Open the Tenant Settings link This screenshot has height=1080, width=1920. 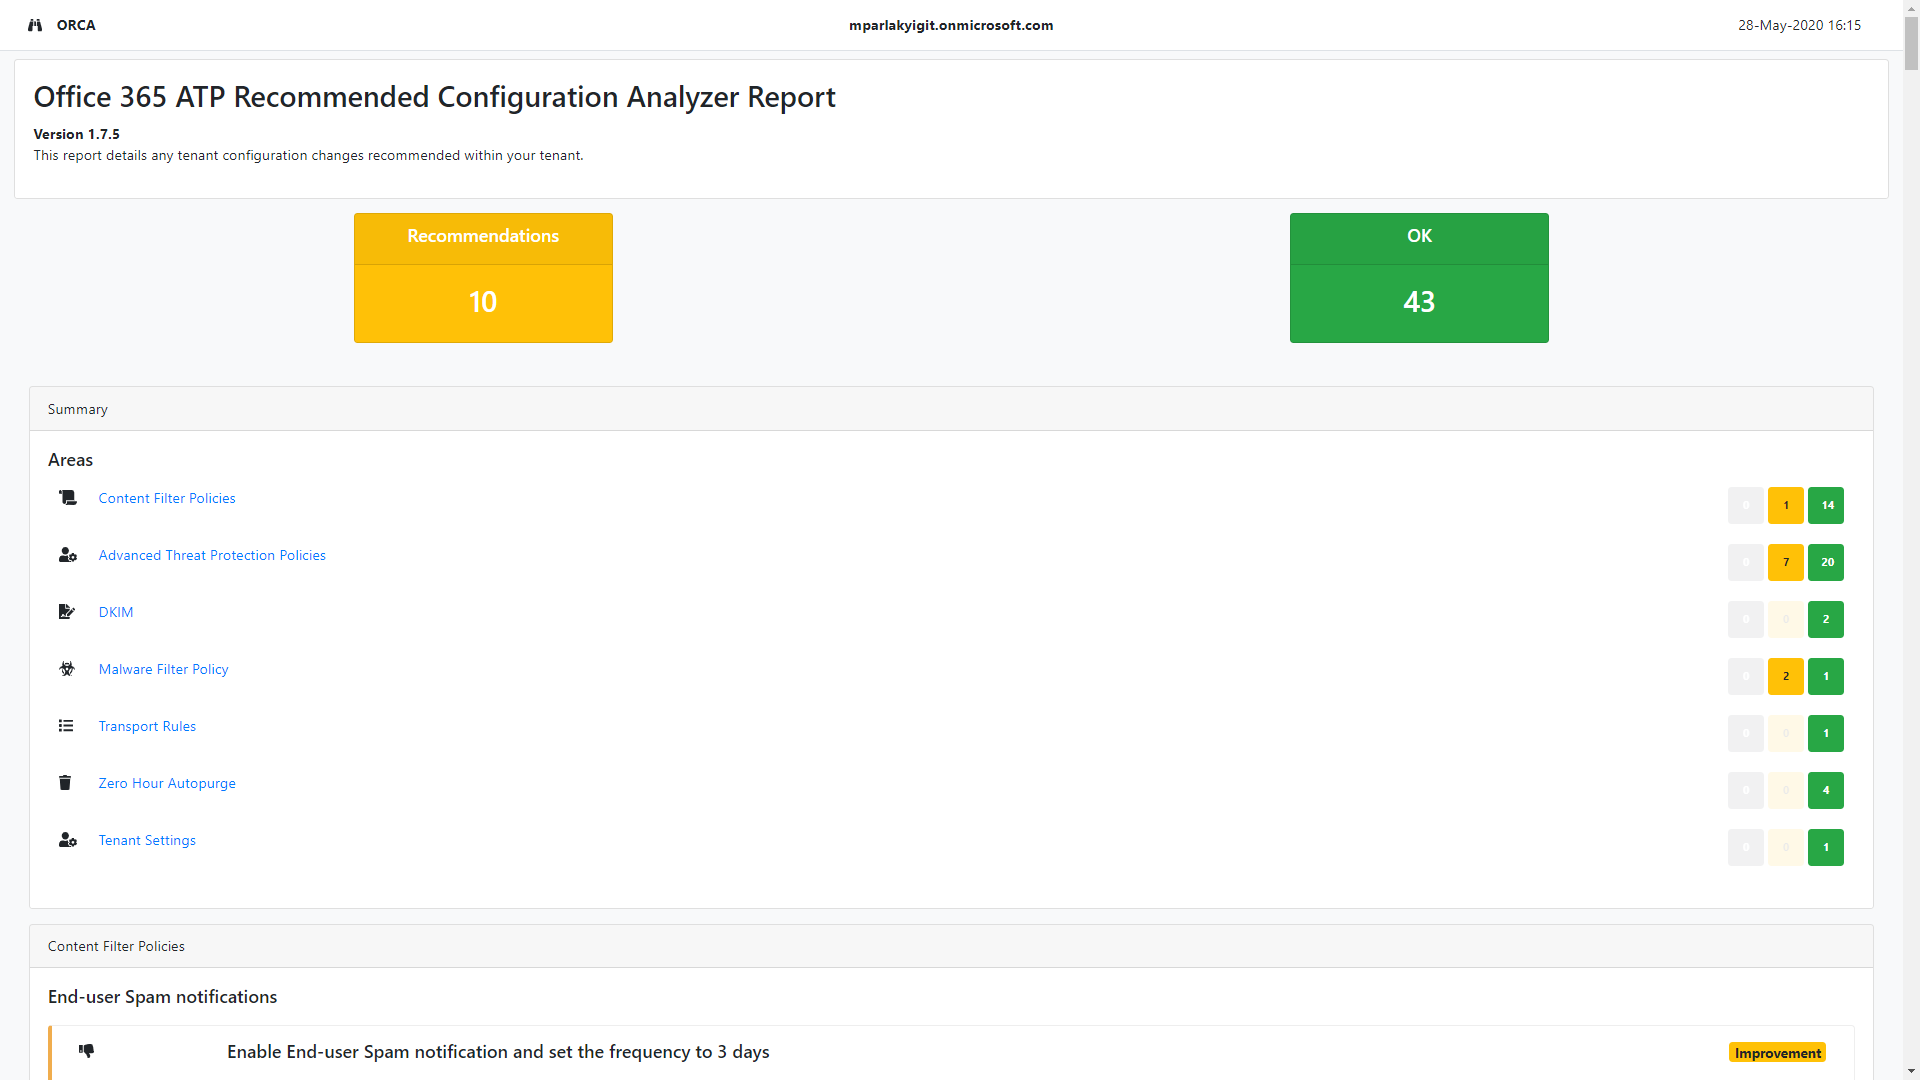pyautogui.click(x=147, y=840)
